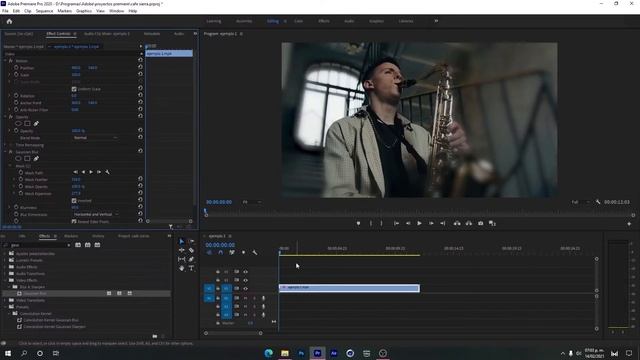
Task: Click Add Marker in Program Monitor
Action: [x=358, y=223]
